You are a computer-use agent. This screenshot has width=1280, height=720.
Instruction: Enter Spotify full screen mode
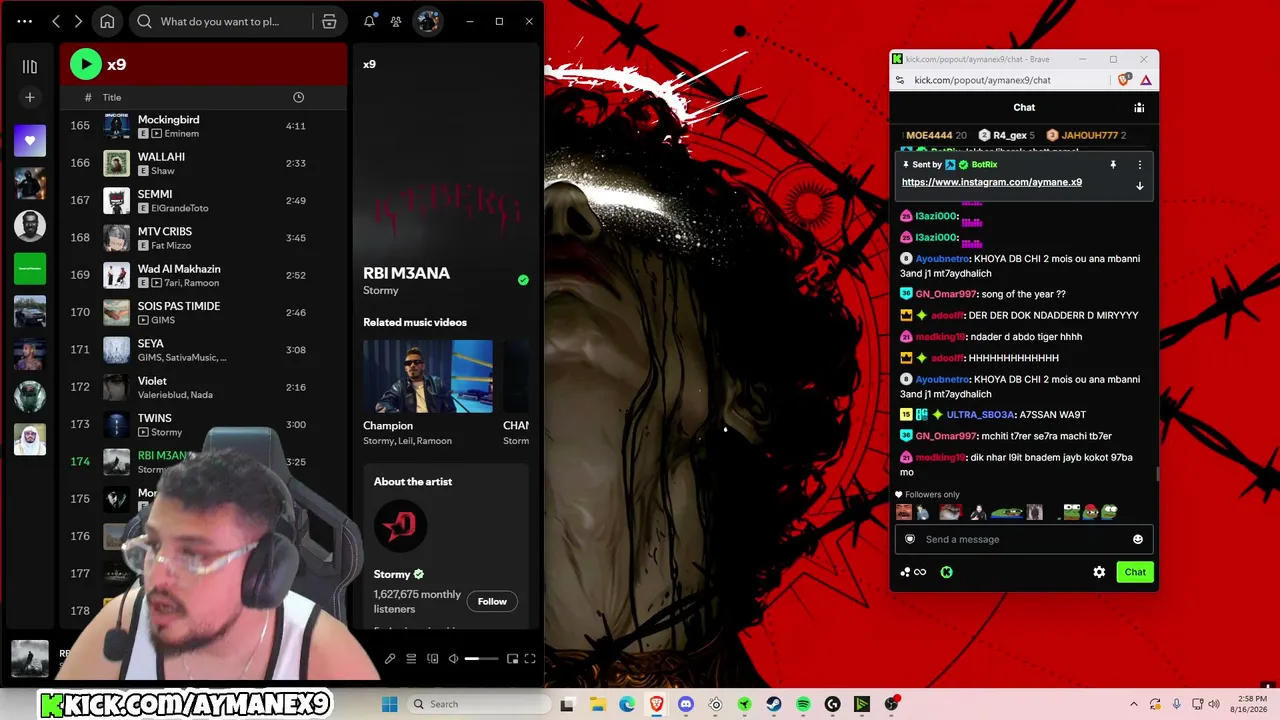point(530,659)
